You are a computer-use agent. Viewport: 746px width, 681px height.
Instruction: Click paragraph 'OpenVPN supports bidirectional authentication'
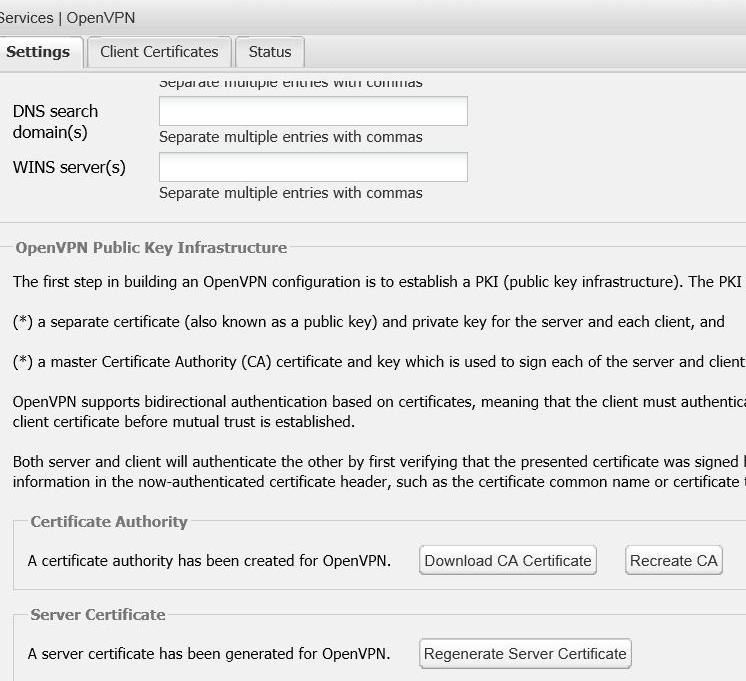coord(379,412)
